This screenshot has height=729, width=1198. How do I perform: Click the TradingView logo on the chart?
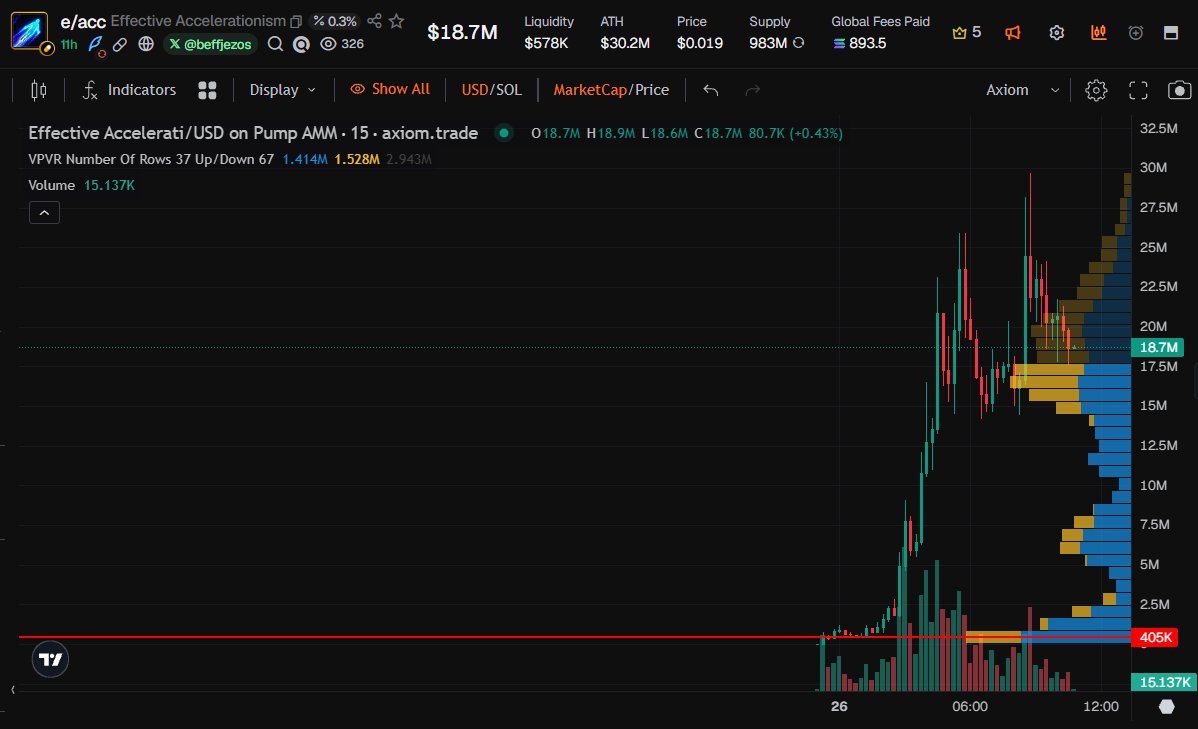click(x=50, y=659)
